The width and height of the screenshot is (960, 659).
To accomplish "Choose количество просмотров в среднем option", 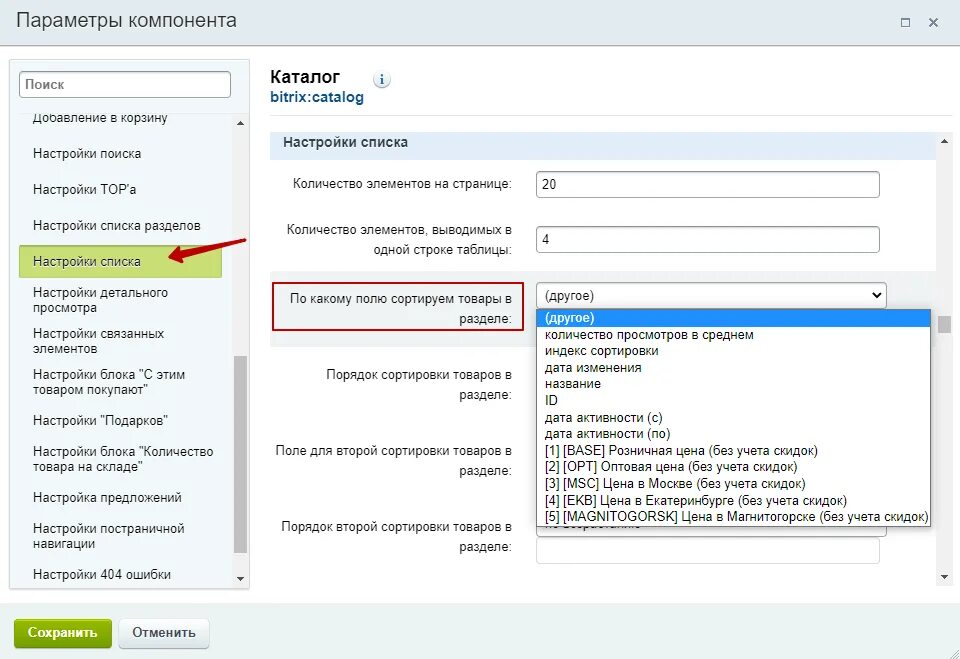I will coord(733,335).
